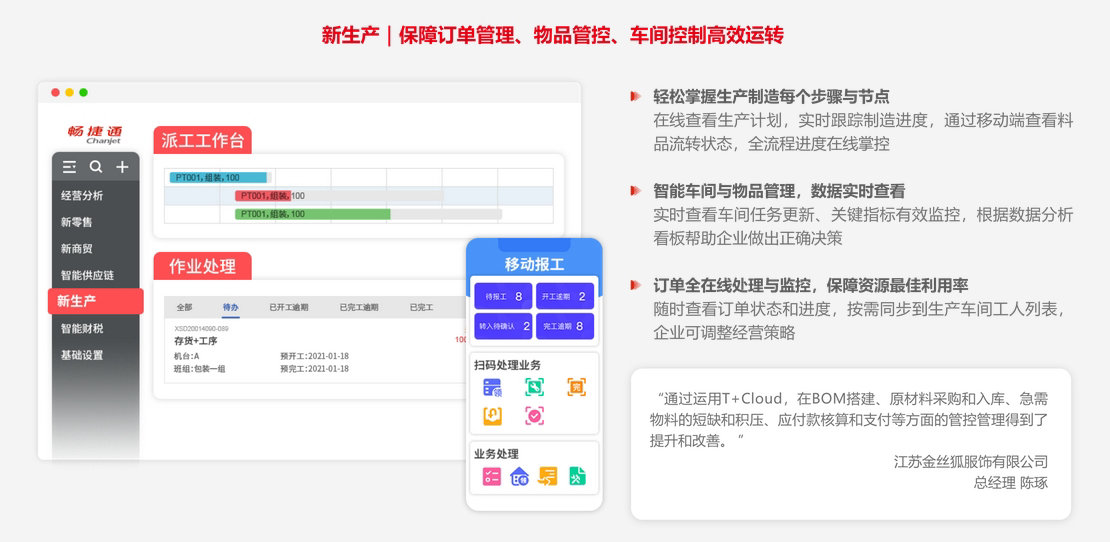
Task: Click the green PT001 progress bar
Action: [312, 214]
